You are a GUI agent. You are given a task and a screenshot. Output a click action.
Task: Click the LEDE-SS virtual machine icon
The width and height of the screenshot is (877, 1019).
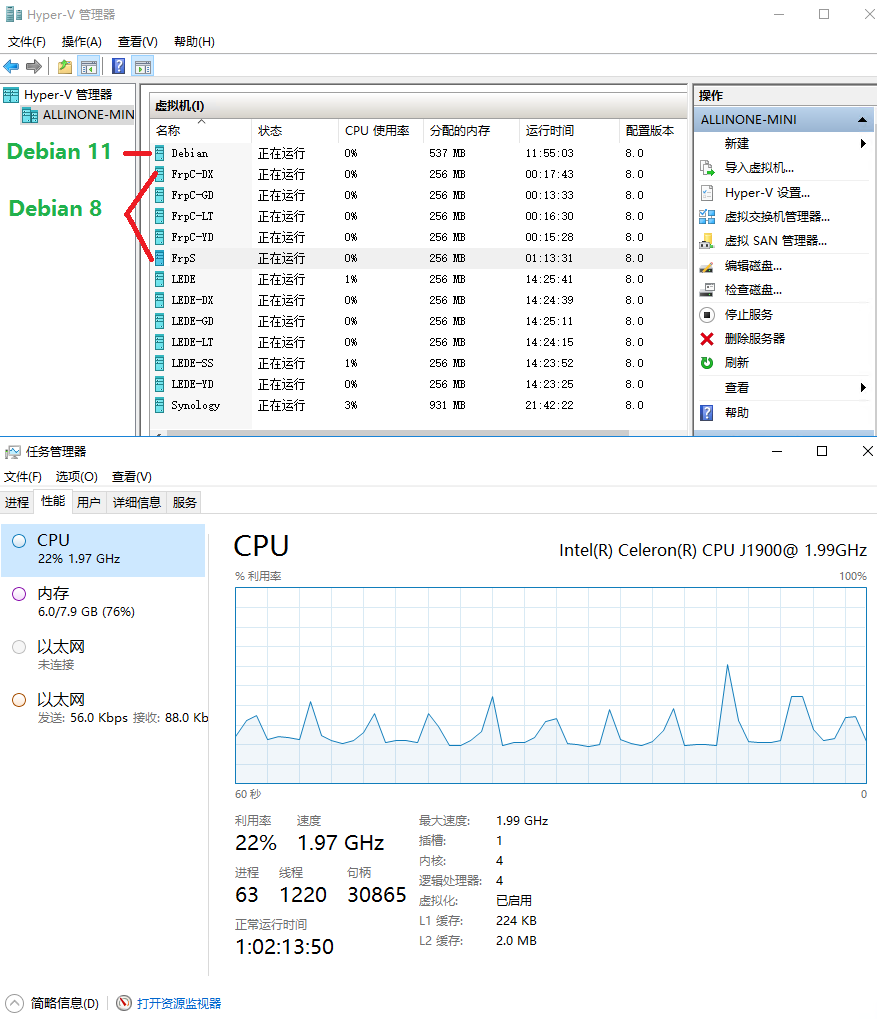click(x=160, y=363)
